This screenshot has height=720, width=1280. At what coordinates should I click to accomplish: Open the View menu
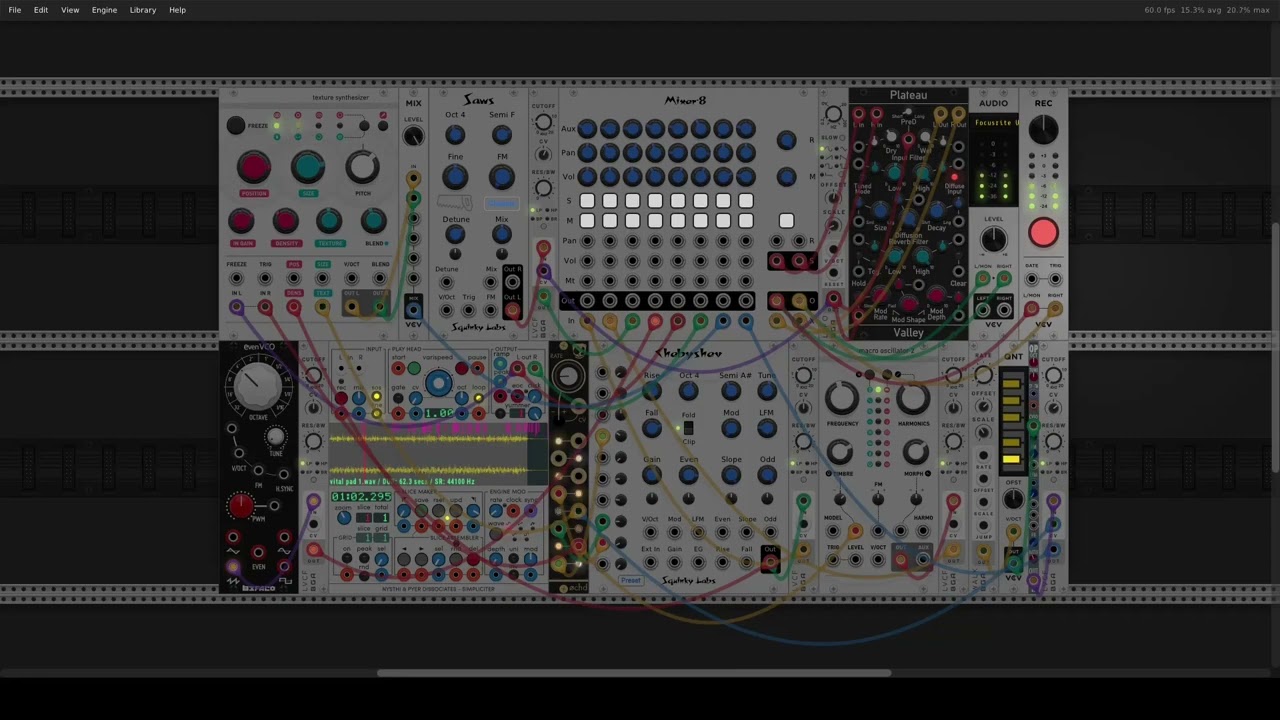(x=70, y=10)
